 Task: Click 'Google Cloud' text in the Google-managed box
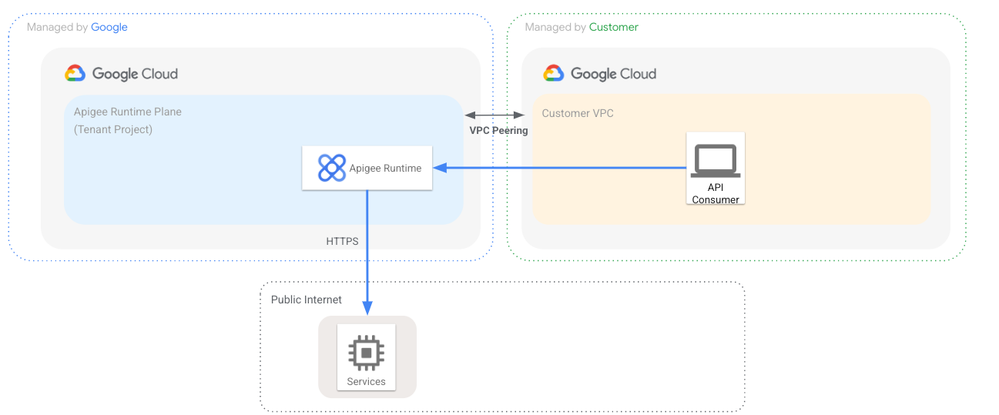click(x=135, y=74)
